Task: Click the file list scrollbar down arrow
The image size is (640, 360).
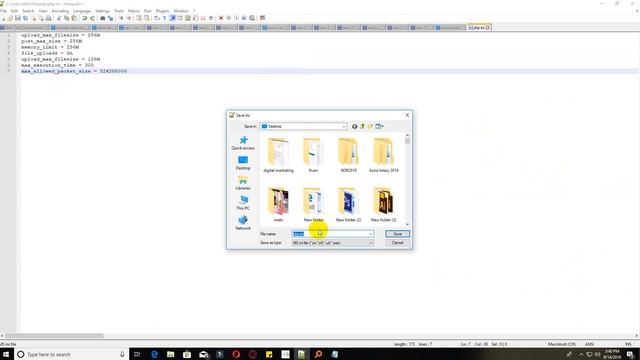Action: 407,224
